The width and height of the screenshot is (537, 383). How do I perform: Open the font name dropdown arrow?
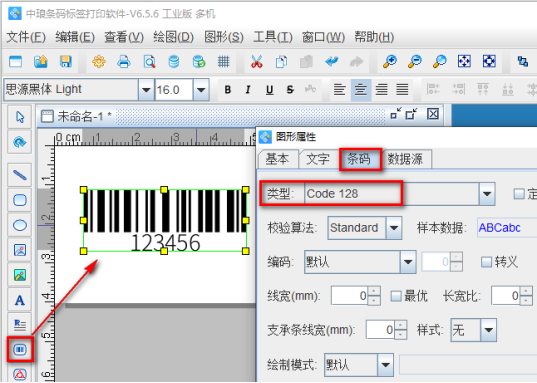coord(146,90)
